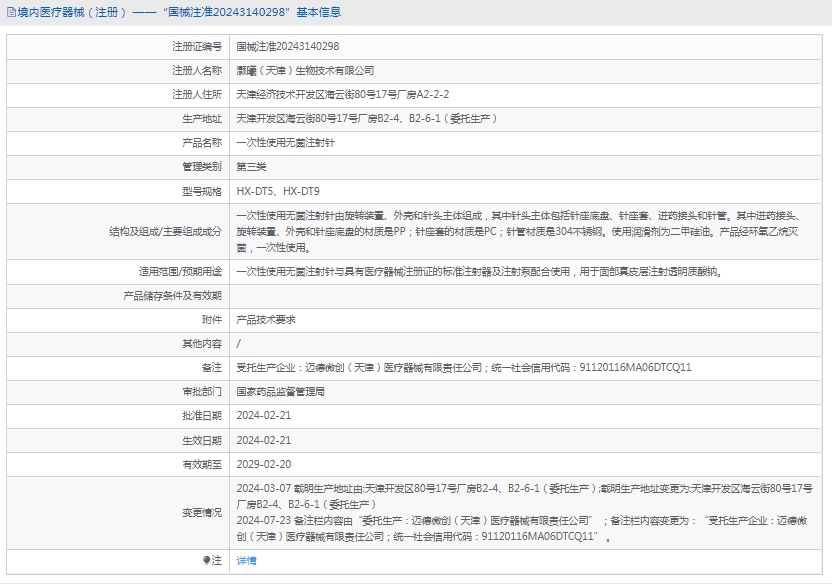
Task: Select the 有效期至 date 2029-02-20
Action: (264, 464)
